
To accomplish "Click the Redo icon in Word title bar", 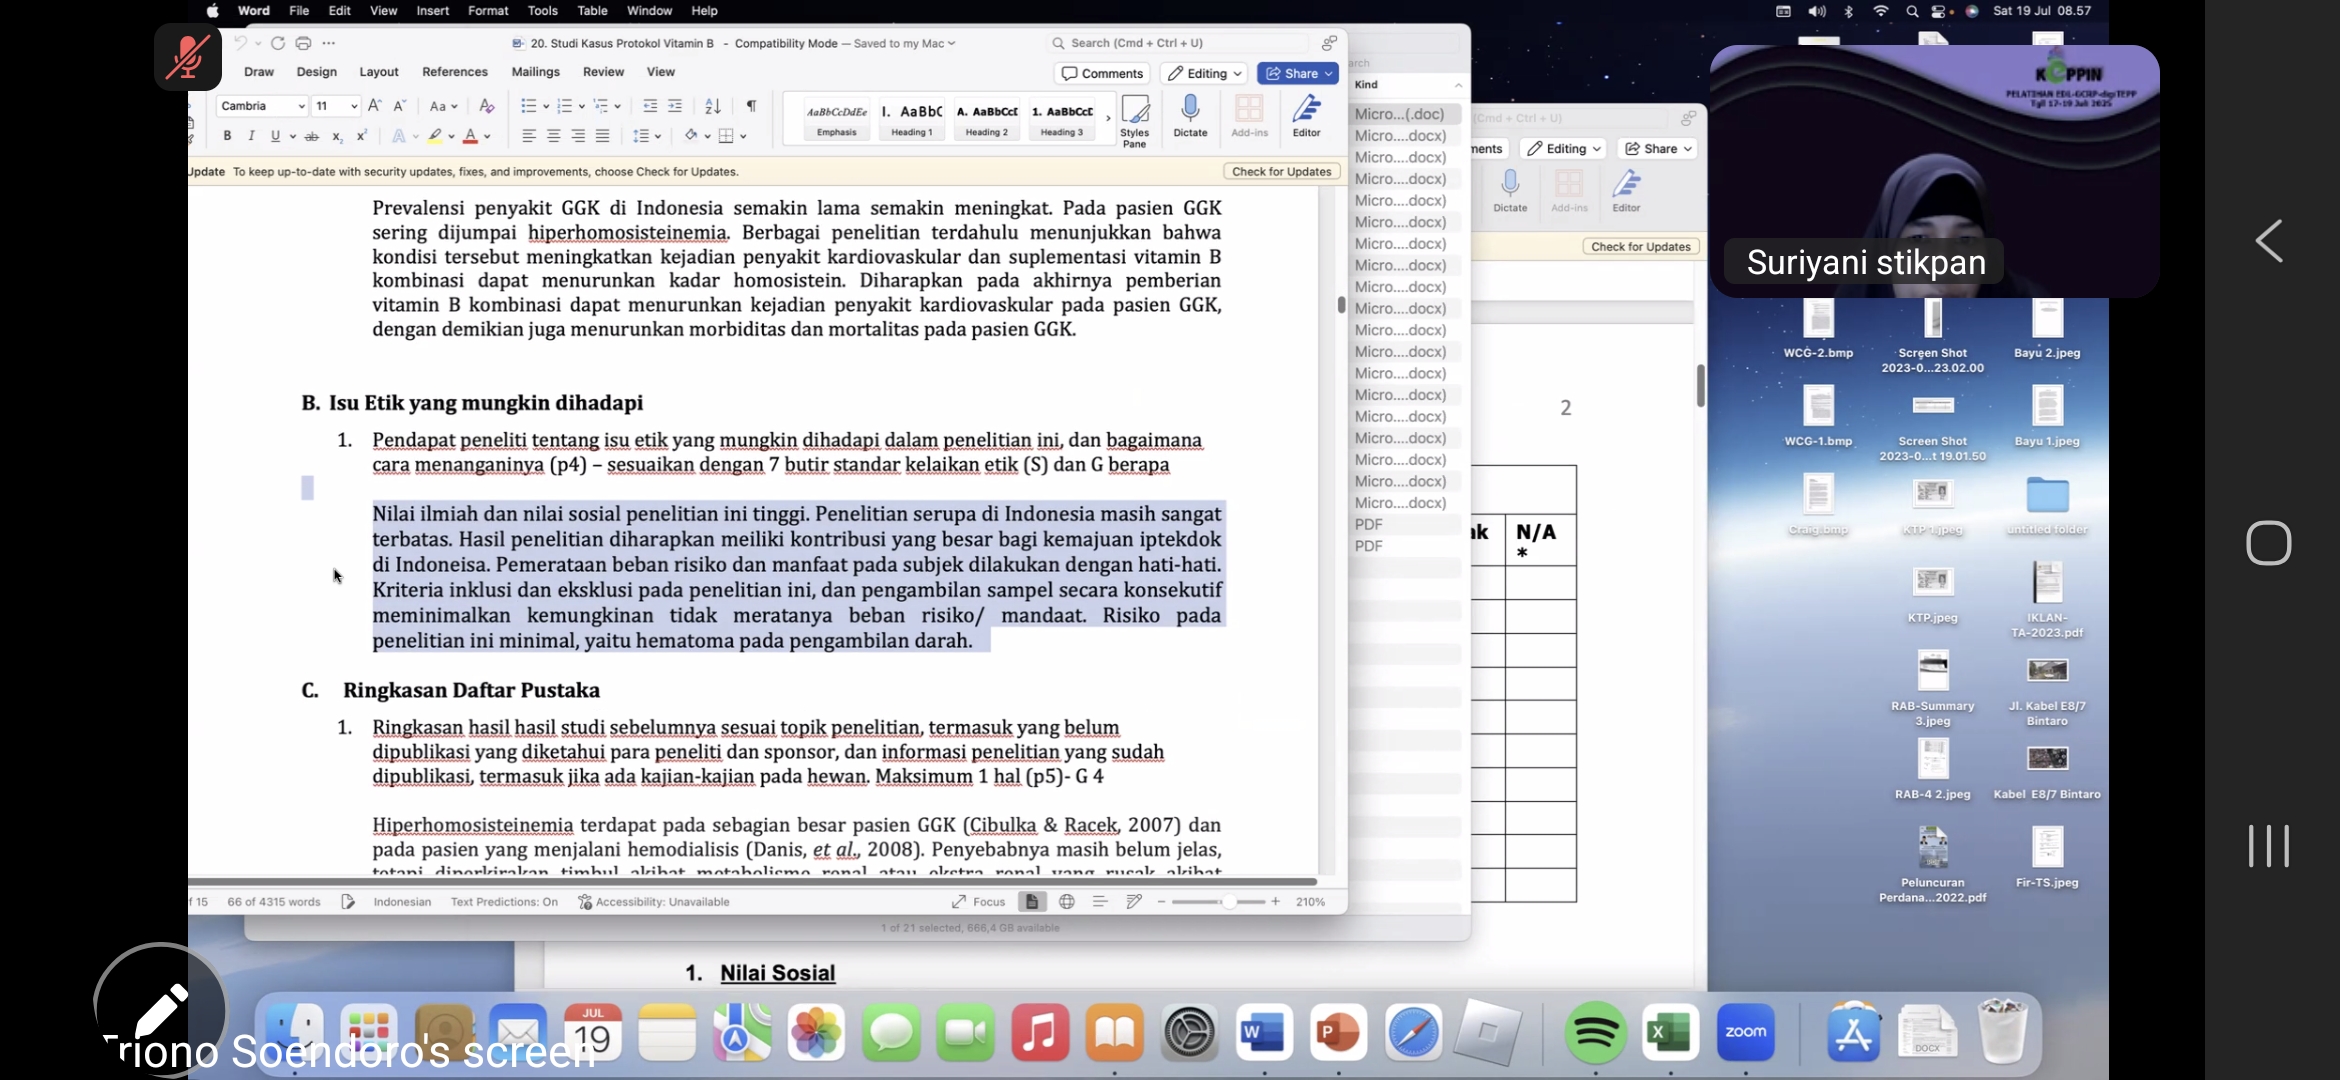I will [x=278, y=43].
